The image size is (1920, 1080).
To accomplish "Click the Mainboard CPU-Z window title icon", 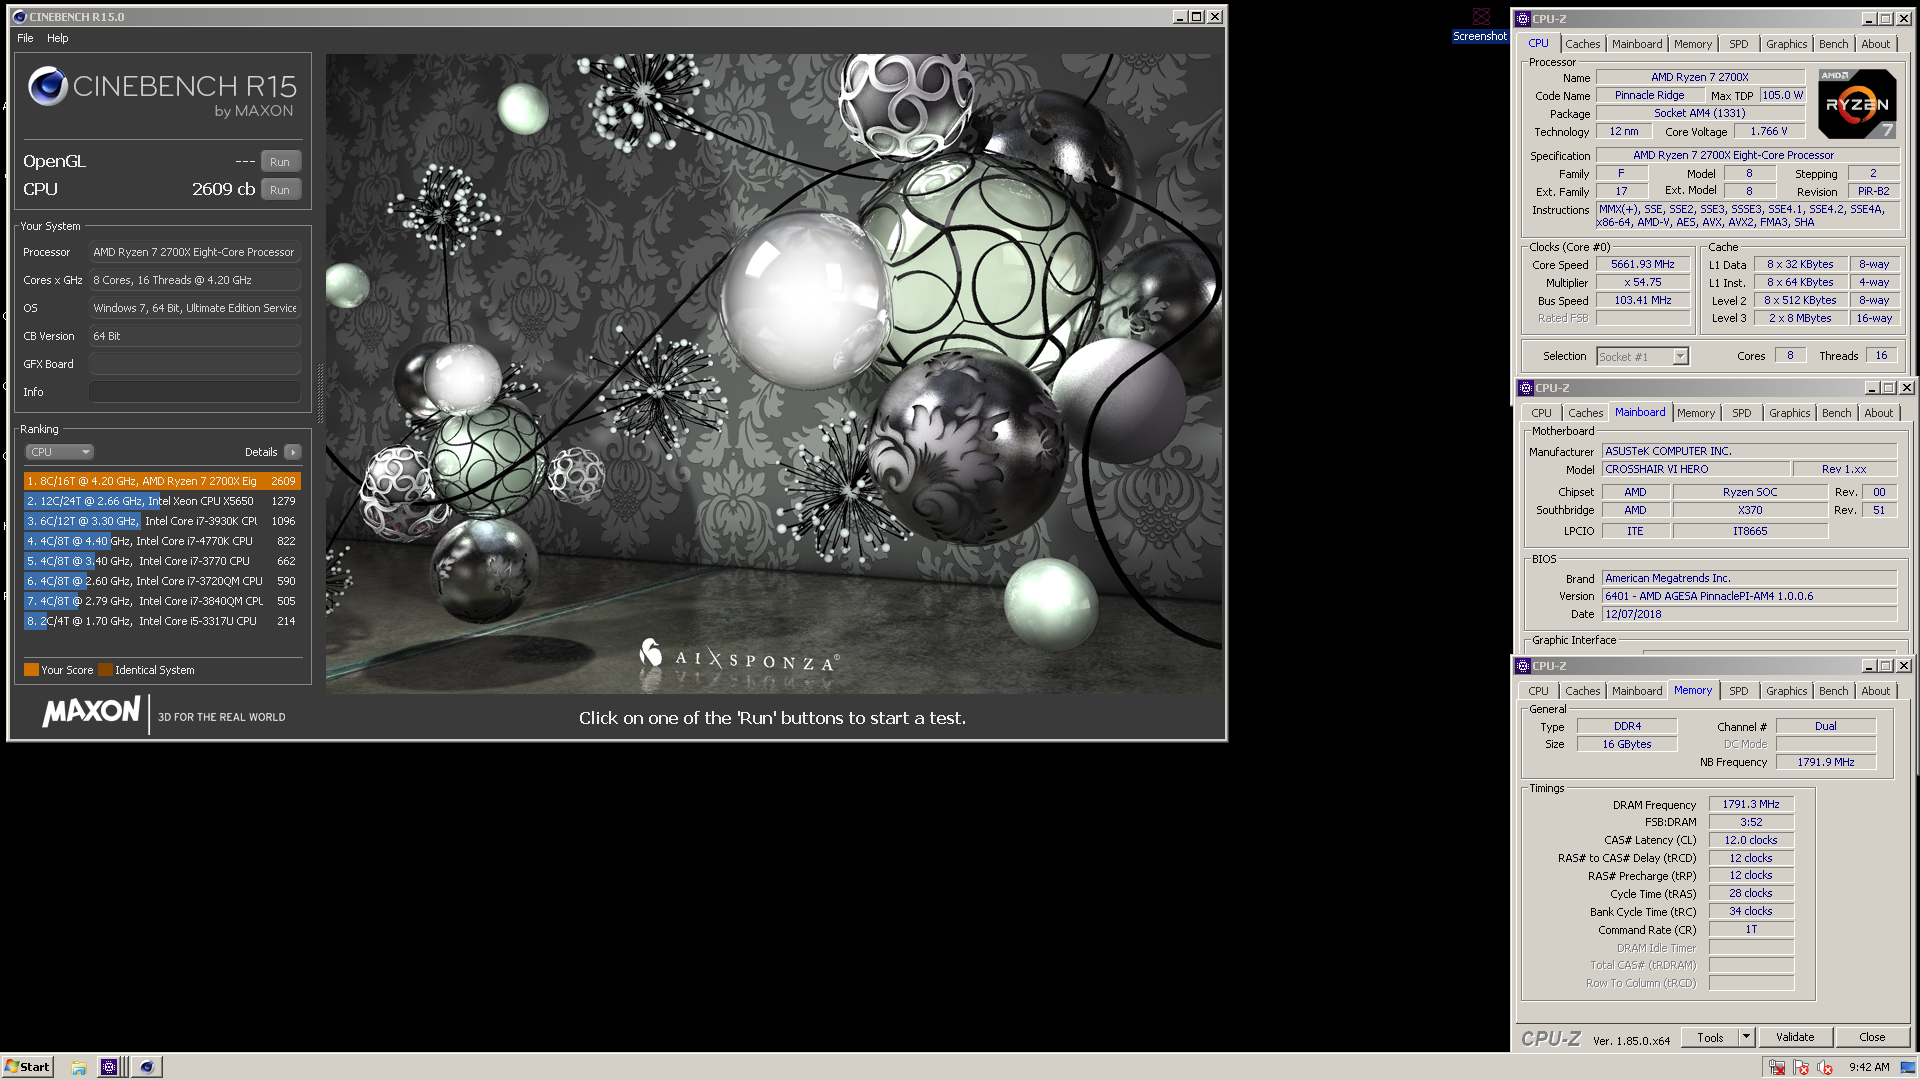I will pyautogui.click(x=1525, y=388).
